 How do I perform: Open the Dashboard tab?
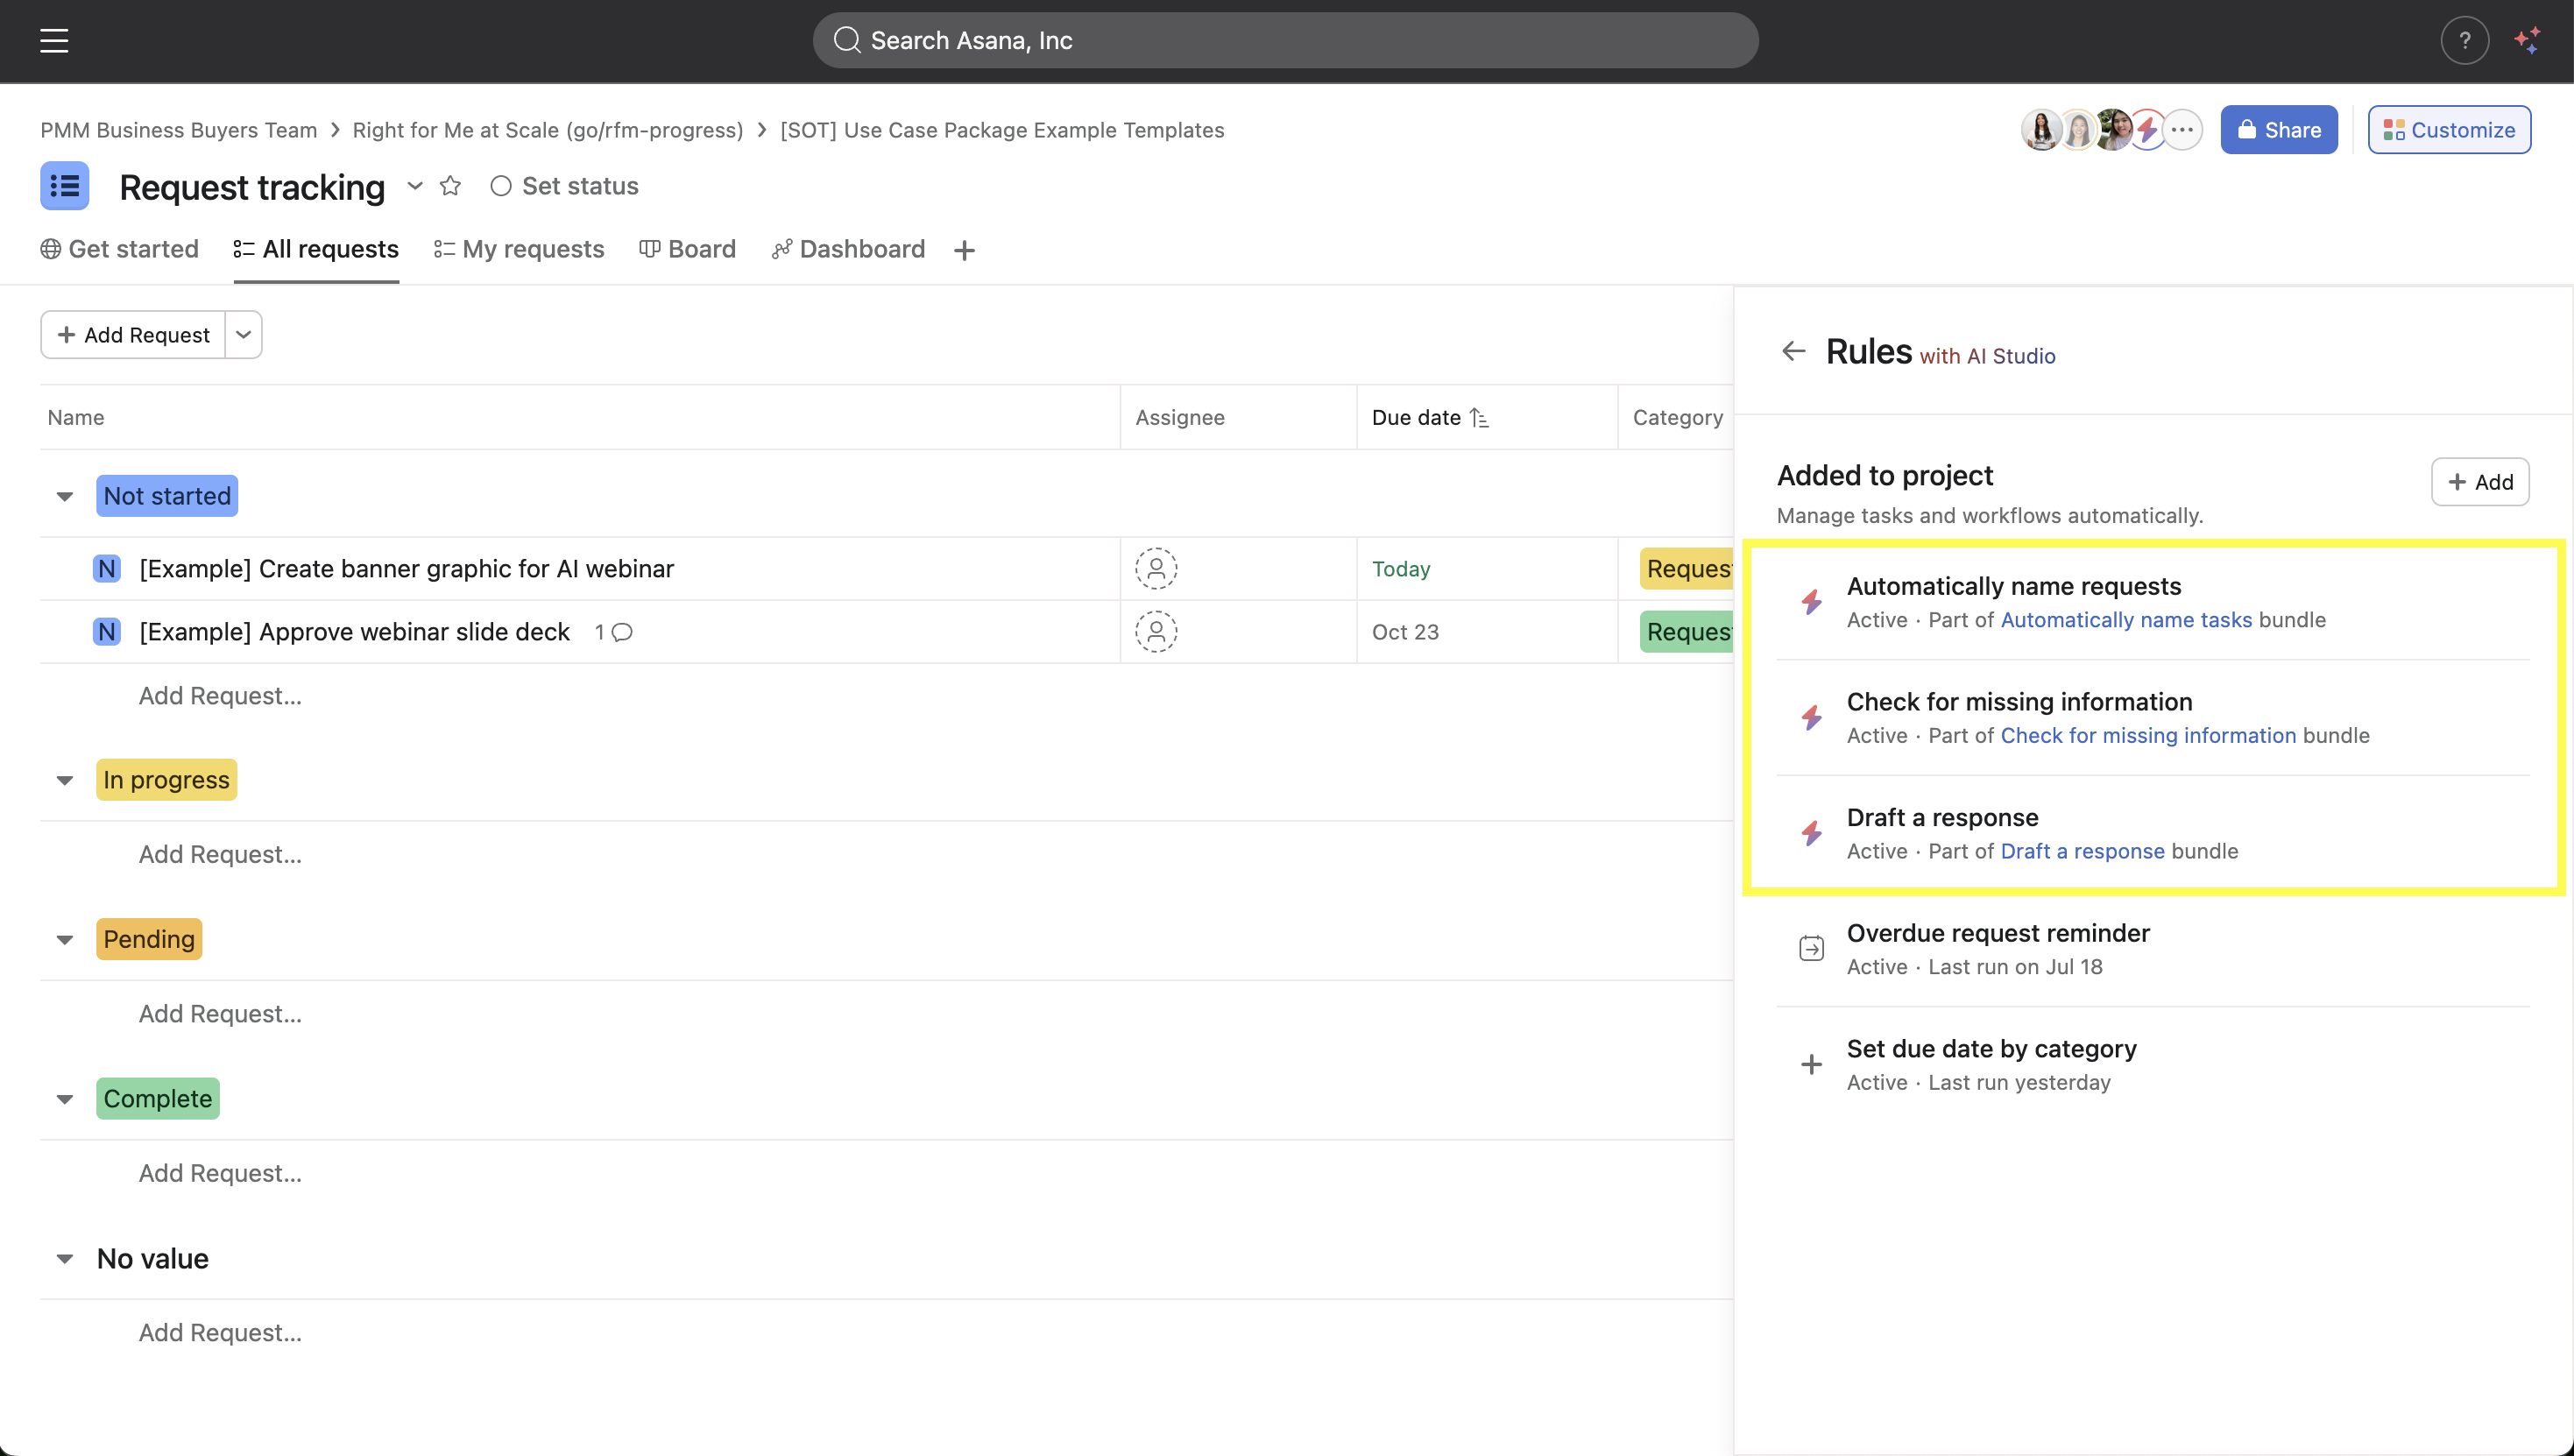(x=848, y=249)
